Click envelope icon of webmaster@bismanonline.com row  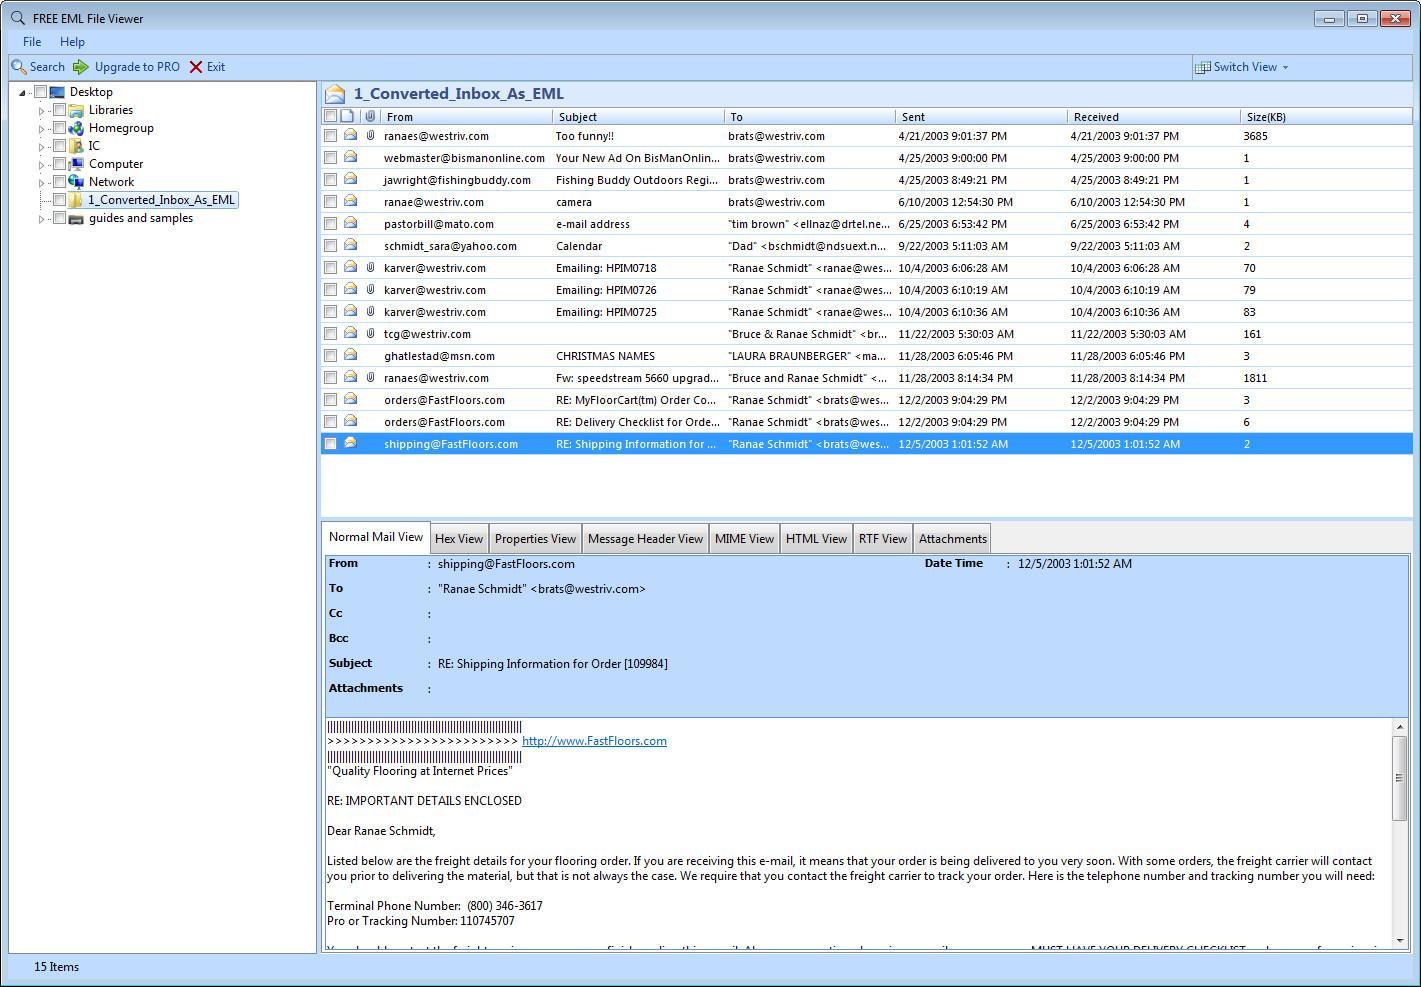(x=351, y=157)
